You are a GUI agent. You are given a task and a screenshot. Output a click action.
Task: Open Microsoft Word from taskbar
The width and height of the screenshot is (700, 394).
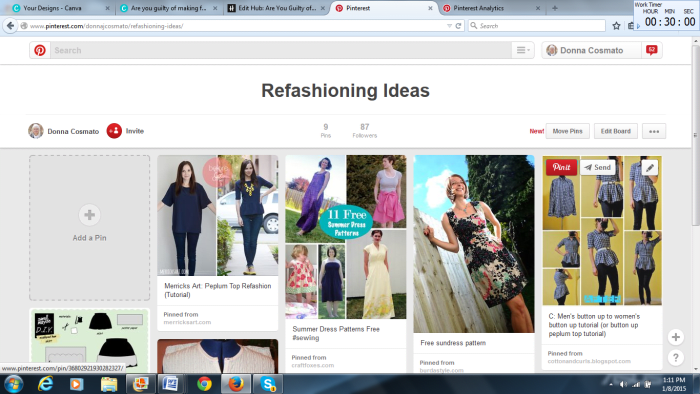tap(171, 384)
